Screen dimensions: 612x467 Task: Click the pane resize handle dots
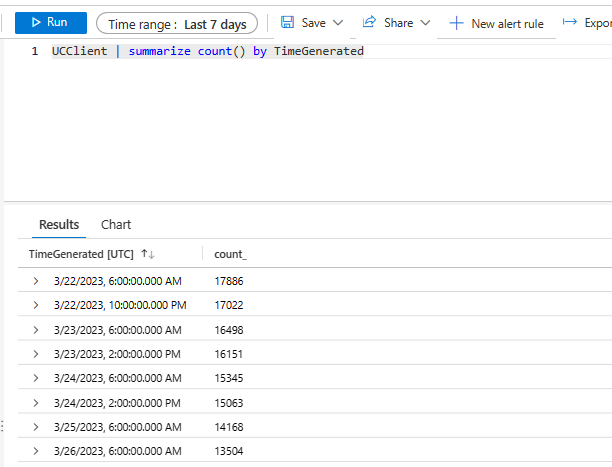[2, 427]
